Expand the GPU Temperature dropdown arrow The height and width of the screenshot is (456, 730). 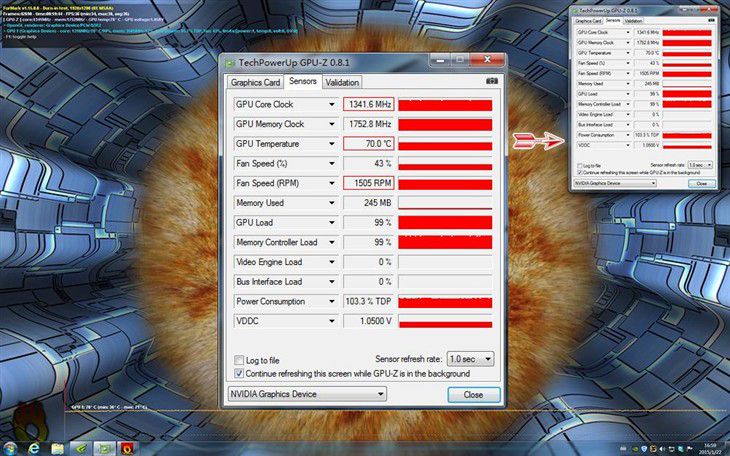coord(331,144)
